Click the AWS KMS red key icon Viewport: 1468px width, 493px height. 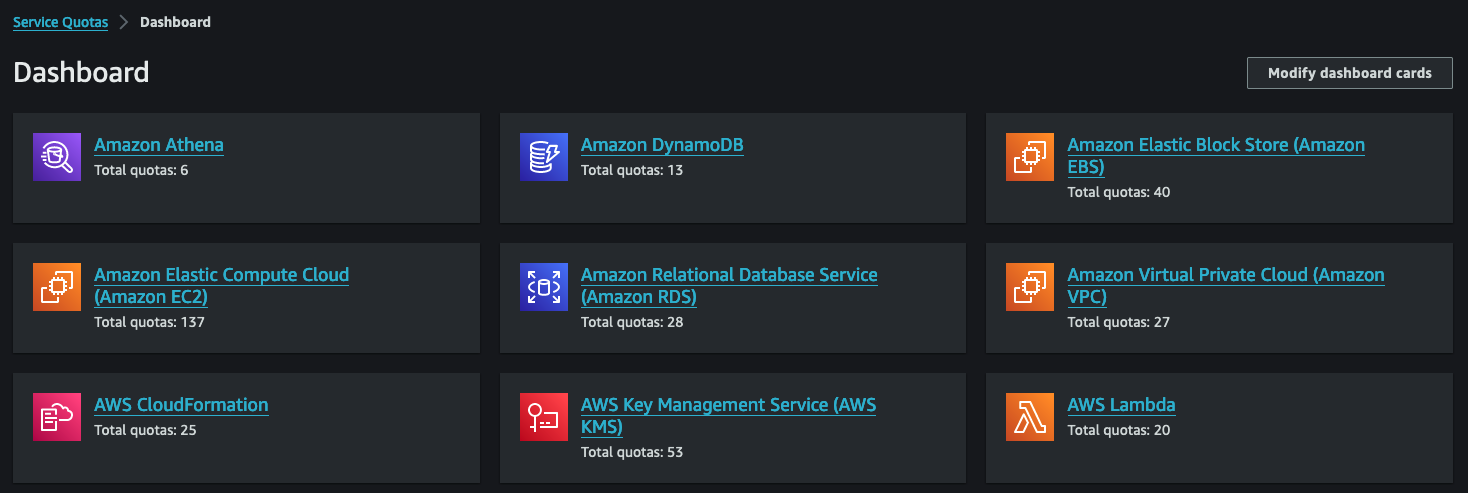coord(544,417)
